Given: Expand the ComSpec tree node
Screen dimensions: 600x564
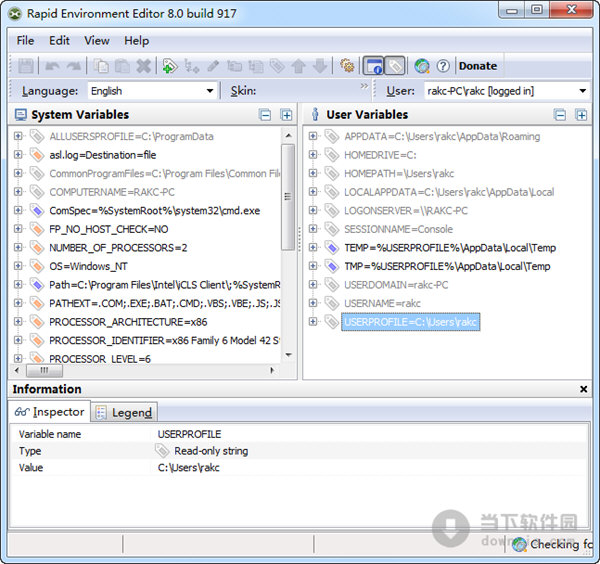Looking at the screenshot, I should click(18, 210).
